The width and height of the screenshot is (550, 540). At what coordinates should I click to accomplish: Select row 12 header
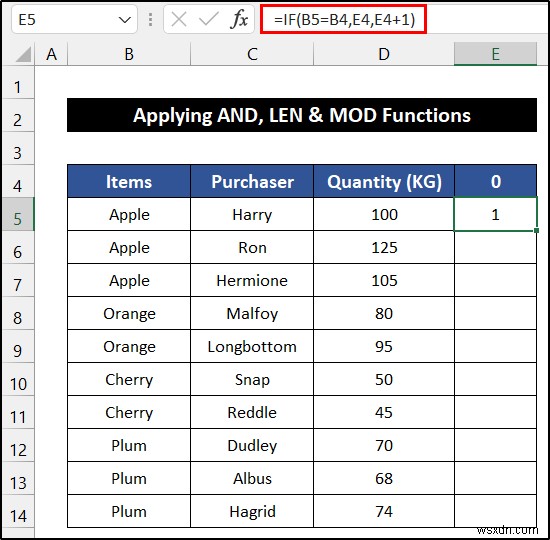18,445
